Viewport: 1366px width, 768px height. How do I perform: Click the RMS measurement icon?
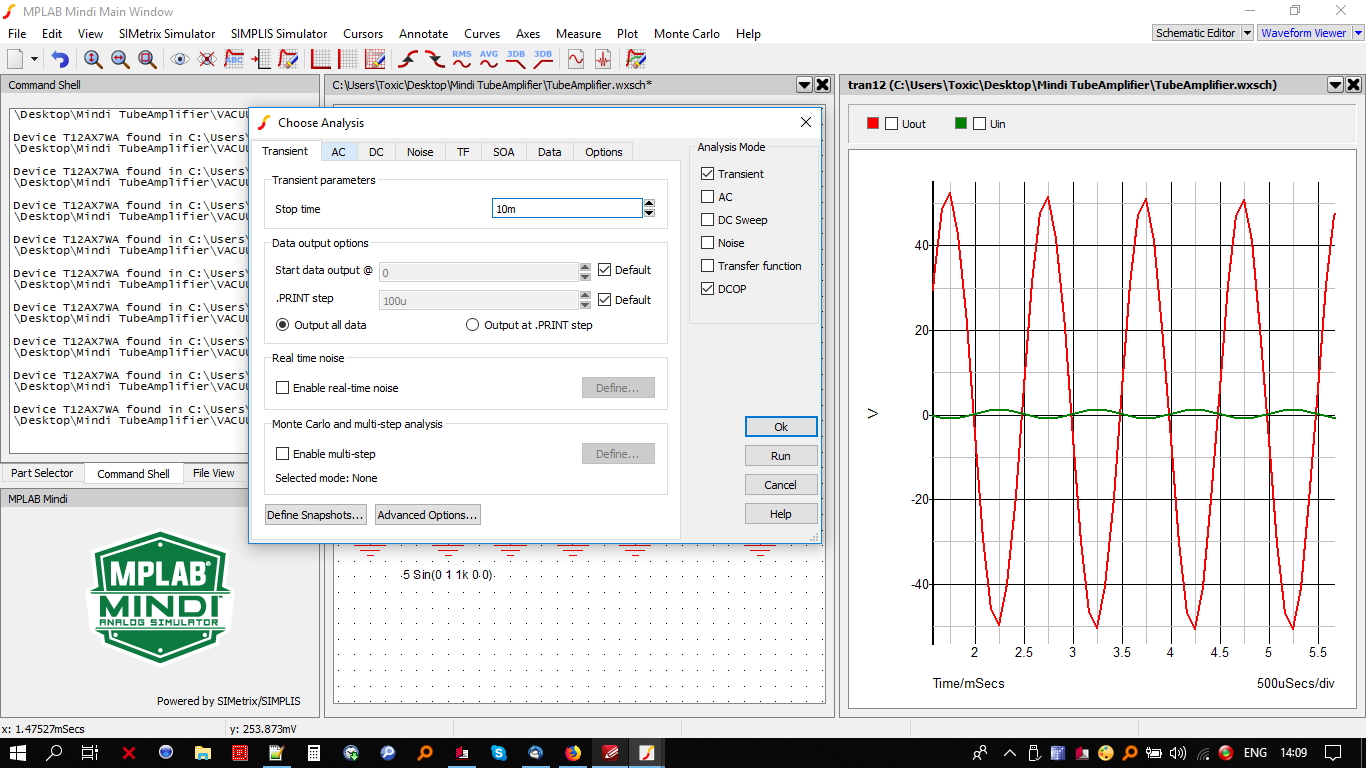[462, 60]
